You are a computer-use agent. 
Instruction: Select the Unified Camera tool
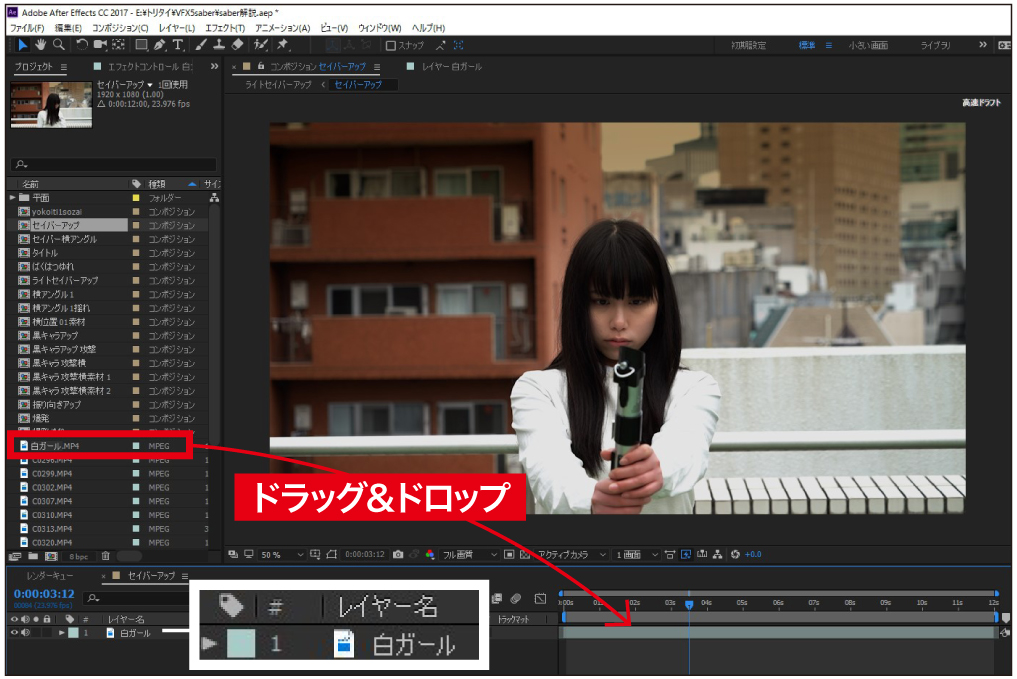click(100, 45)
